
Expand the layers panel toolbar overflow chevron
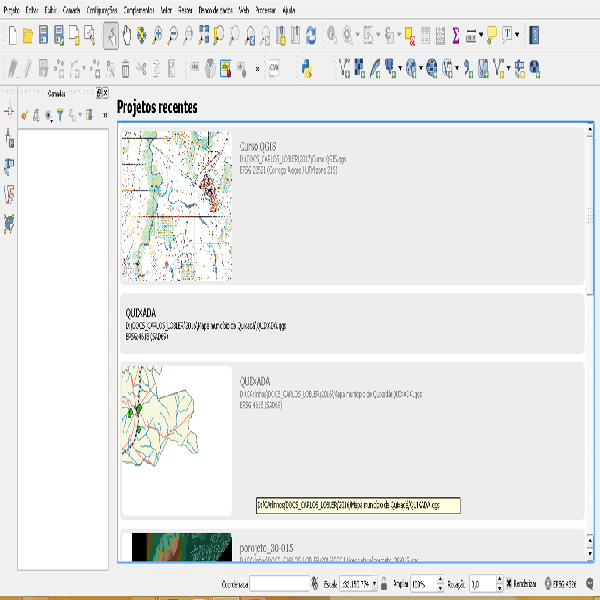click(x=105, y=115)
